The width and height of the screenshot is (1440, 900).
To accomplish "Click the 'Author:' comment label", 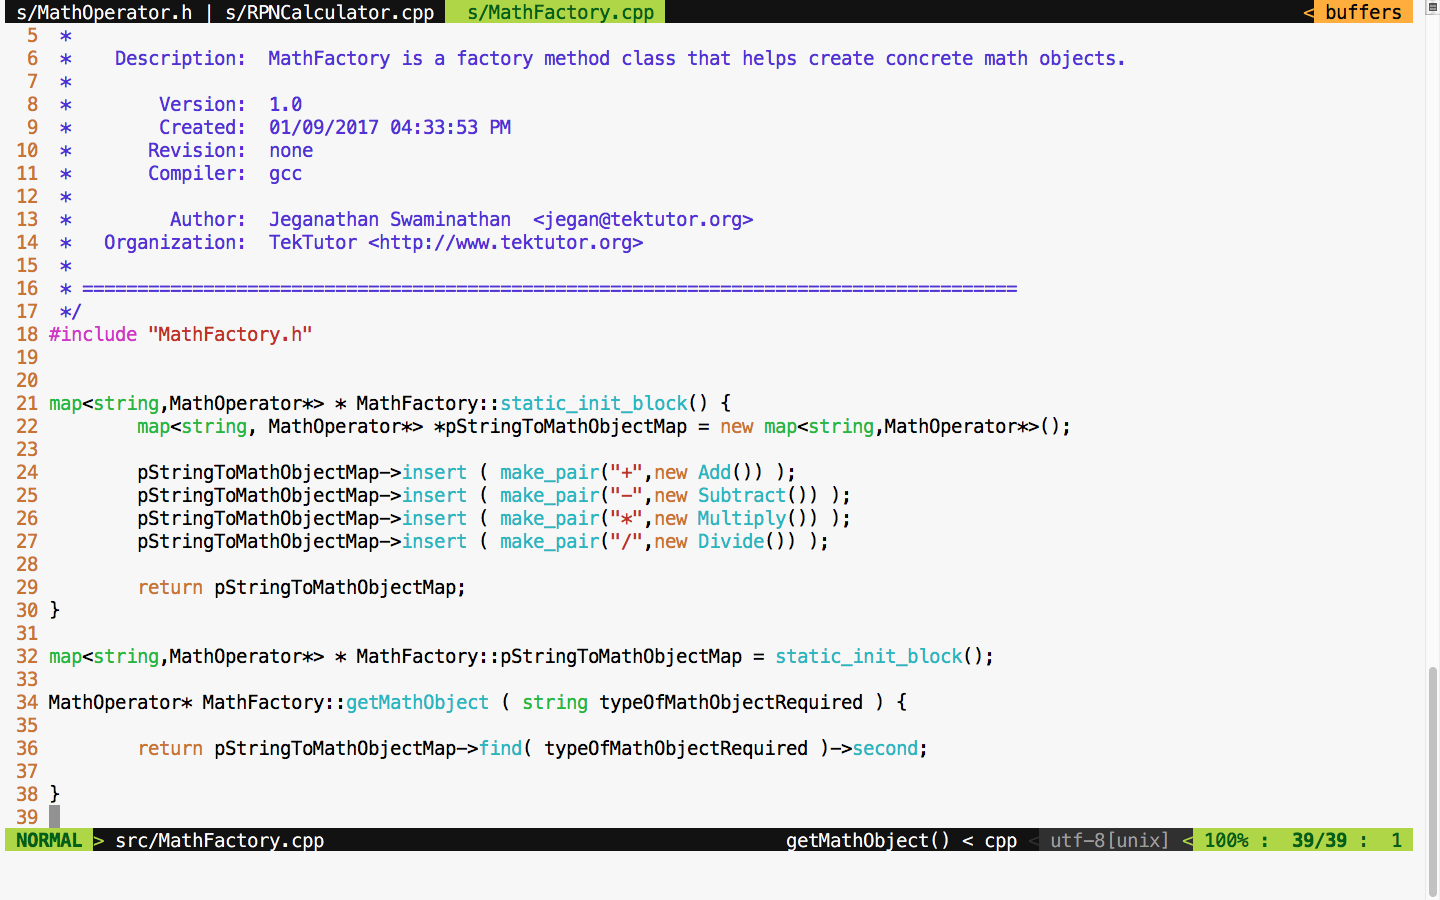I will click(x=208, y=219).
